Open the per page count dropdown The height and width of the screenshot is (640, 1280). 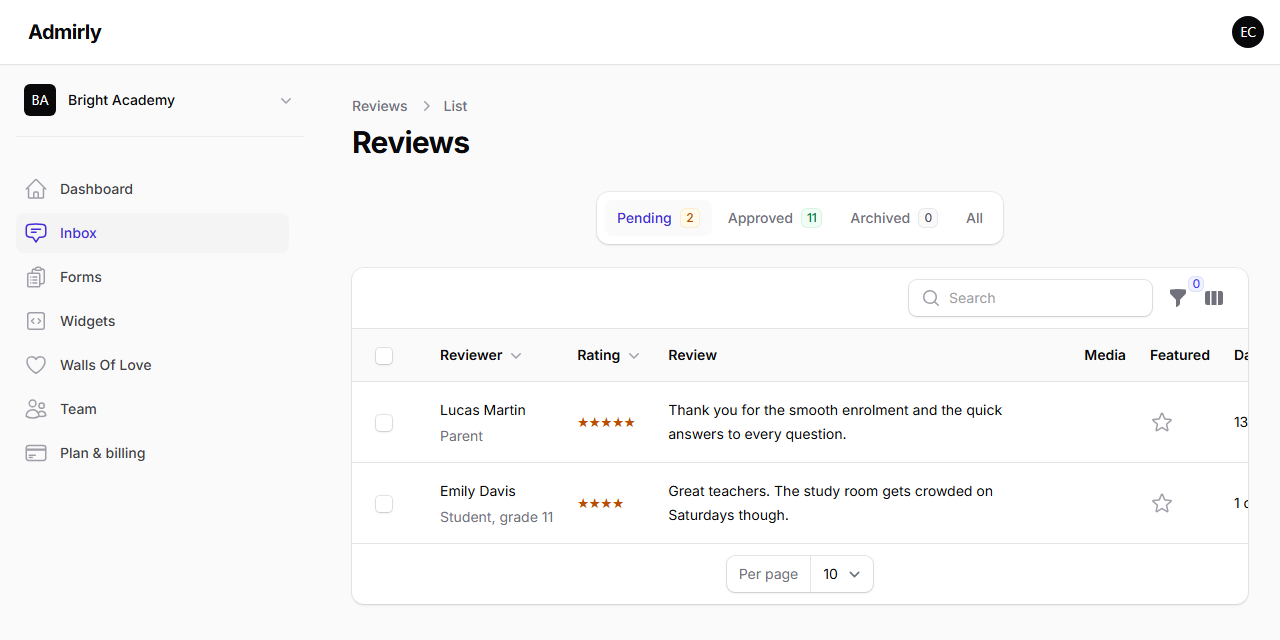point(841,574)
